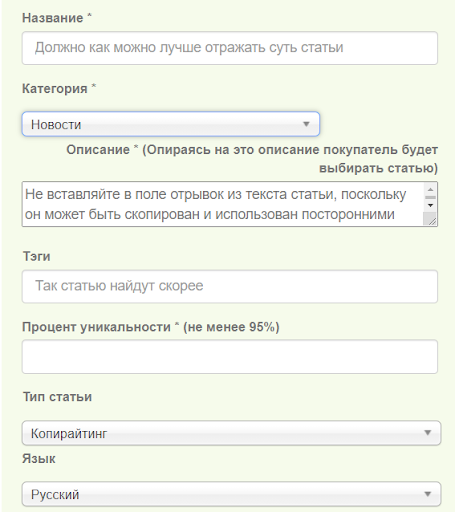Open the Тип статьи dropdown showing Копирайтинг

(231, 433)
